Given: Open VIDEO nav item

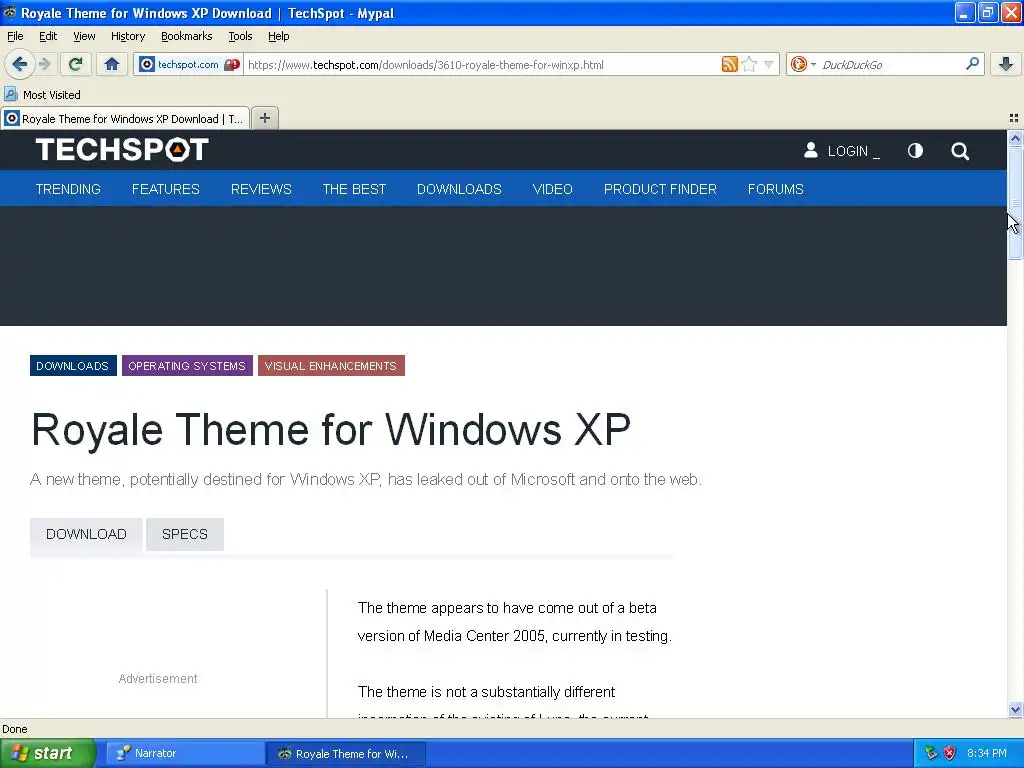Looking at the screenshot, I should pyautogui.click(x=552, y=189).
